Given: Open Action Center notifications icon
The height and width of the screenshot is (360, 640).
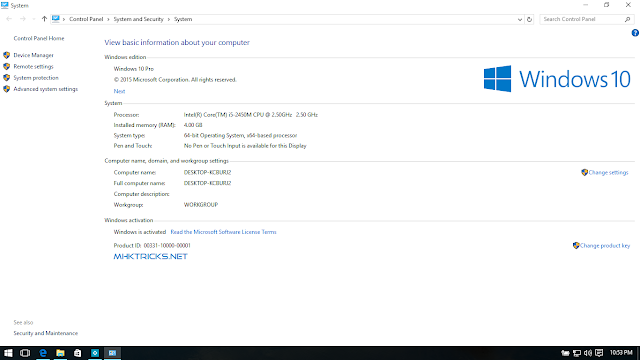Looking at the screenshot, I should (599, 353).
